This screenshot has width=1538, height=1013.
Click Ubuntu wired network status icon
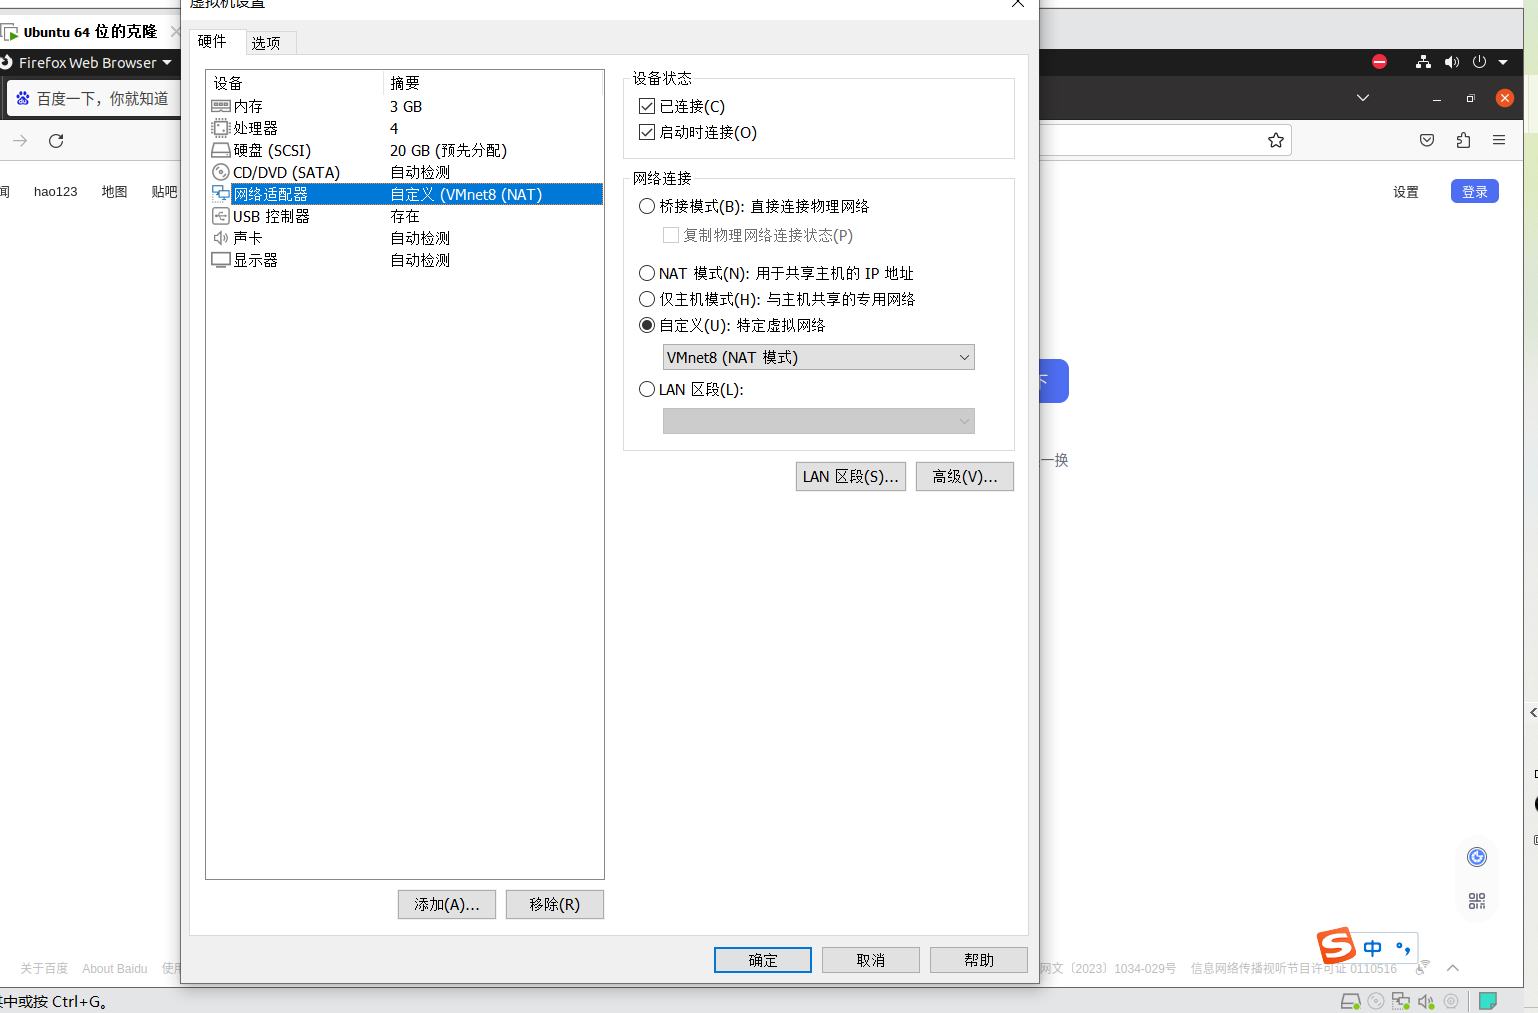click(1423, 62)
